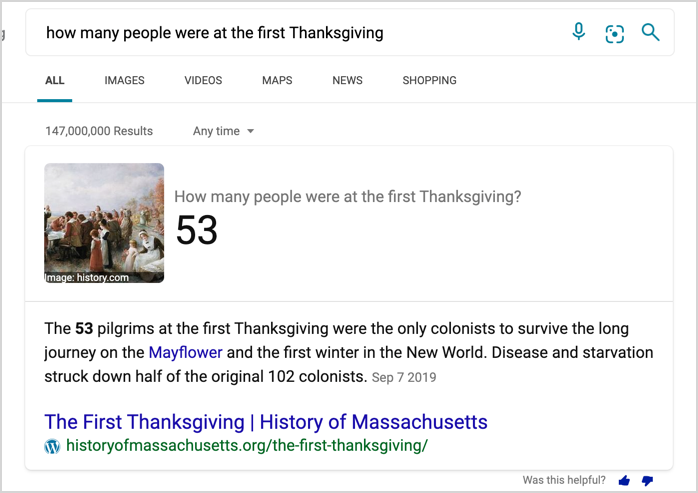Click the WordPress icon beside the URL

coord(53,446)
